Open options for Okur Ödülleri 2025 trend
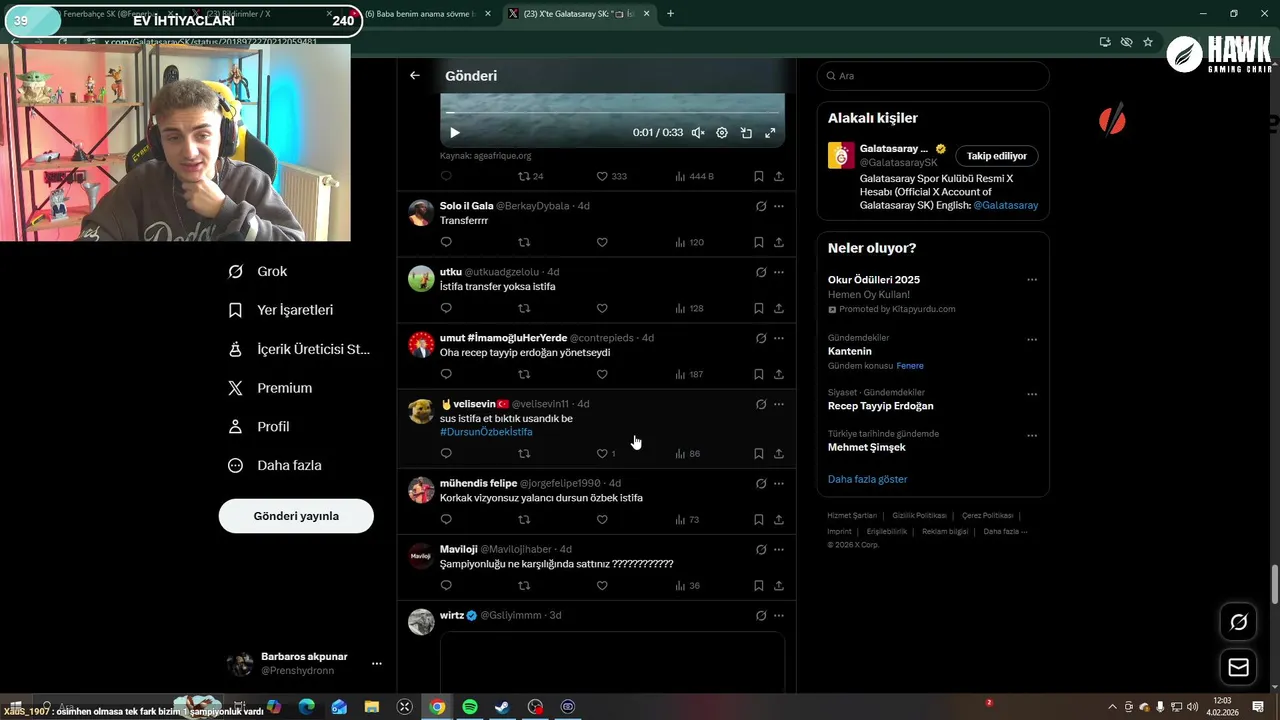The width and height of the screenshot is (1280, 720). (1032, 280)
